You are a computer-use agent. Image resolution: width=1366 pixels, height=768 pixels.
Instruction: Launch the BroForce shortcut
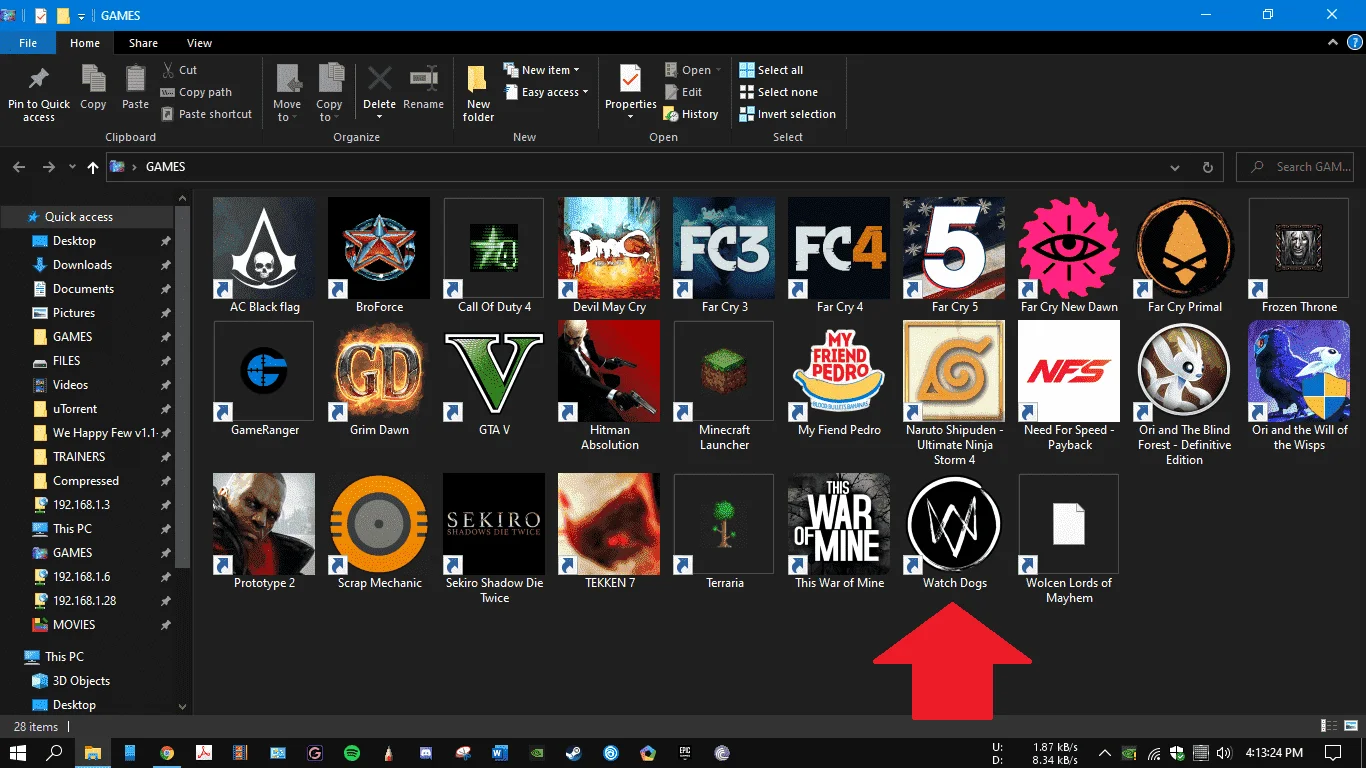coord(379,255)
